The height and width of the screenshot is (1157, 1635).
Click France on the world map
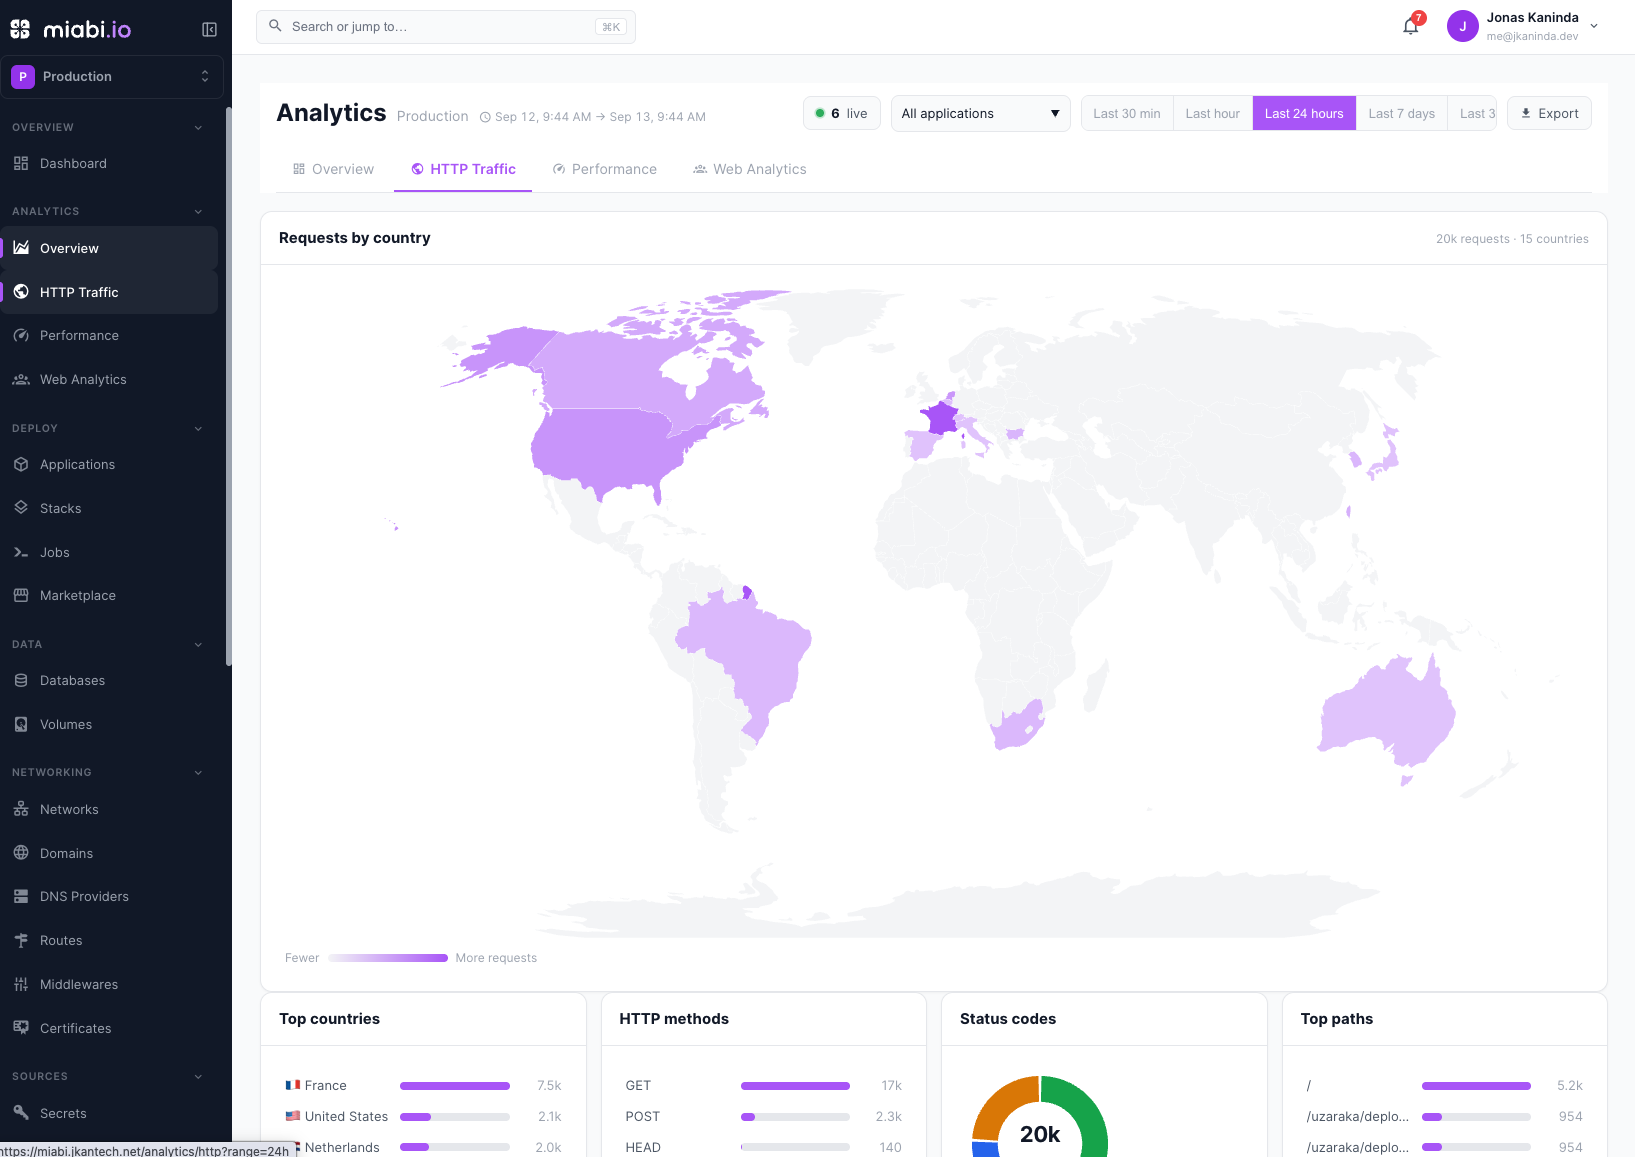coord(941,417)
